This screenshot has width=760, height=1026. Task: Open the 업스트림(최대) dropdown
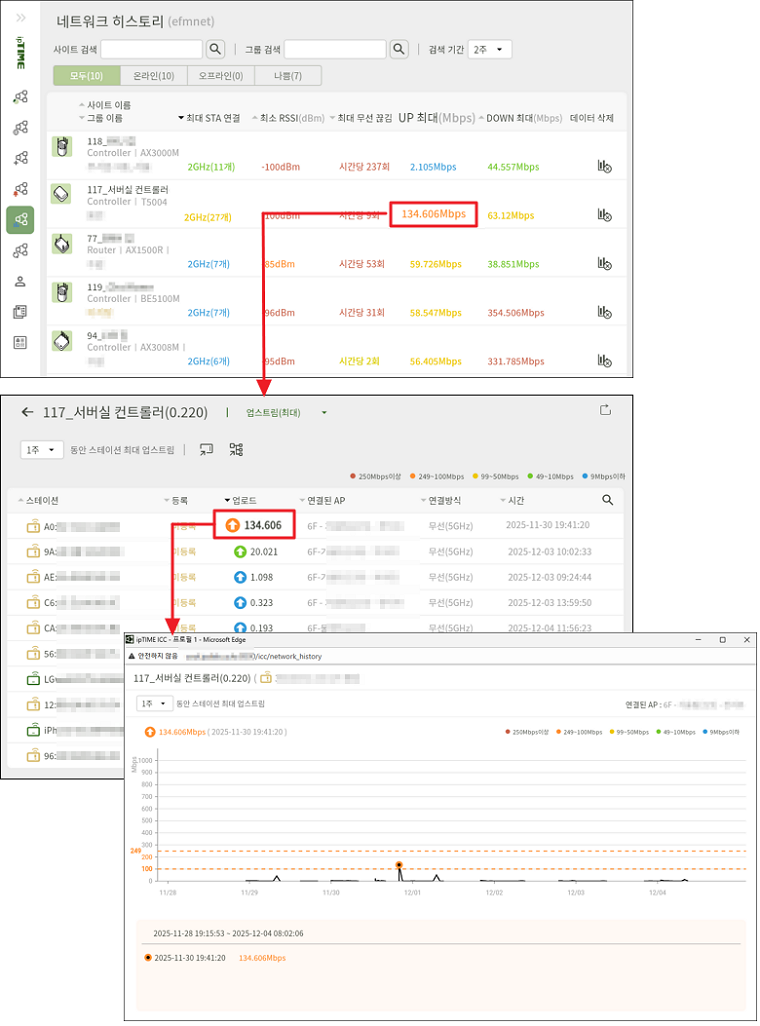(288, 412)
